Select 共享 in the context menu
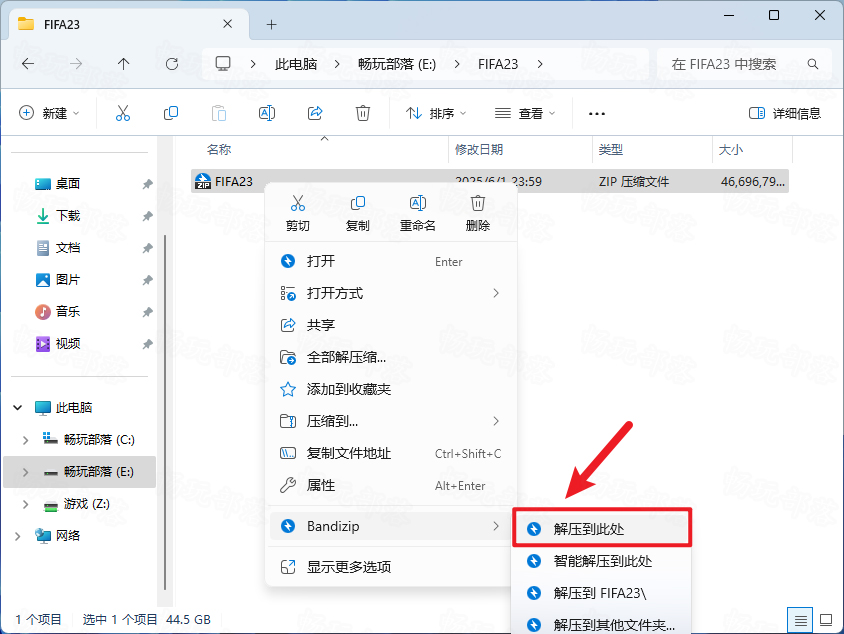 391,325
